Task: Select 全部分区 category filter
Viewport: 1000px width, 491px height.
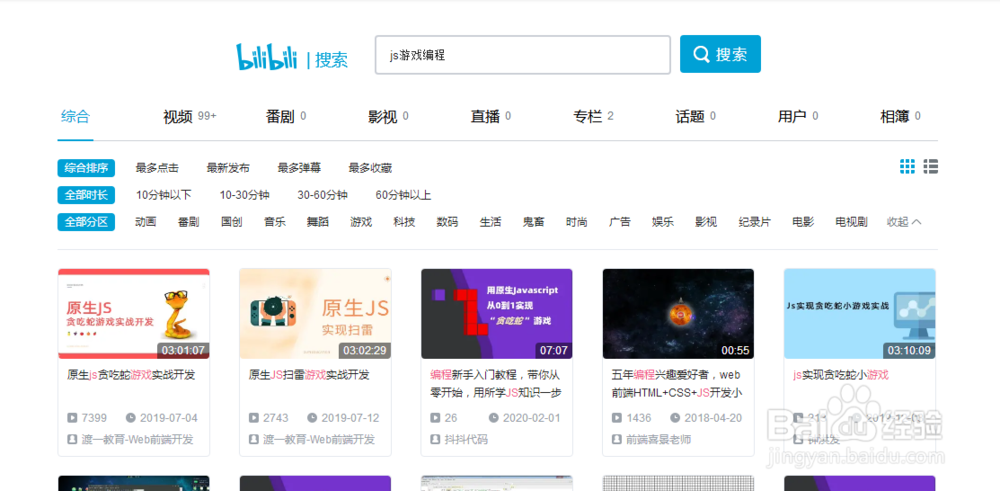Action: pos(86,222)
